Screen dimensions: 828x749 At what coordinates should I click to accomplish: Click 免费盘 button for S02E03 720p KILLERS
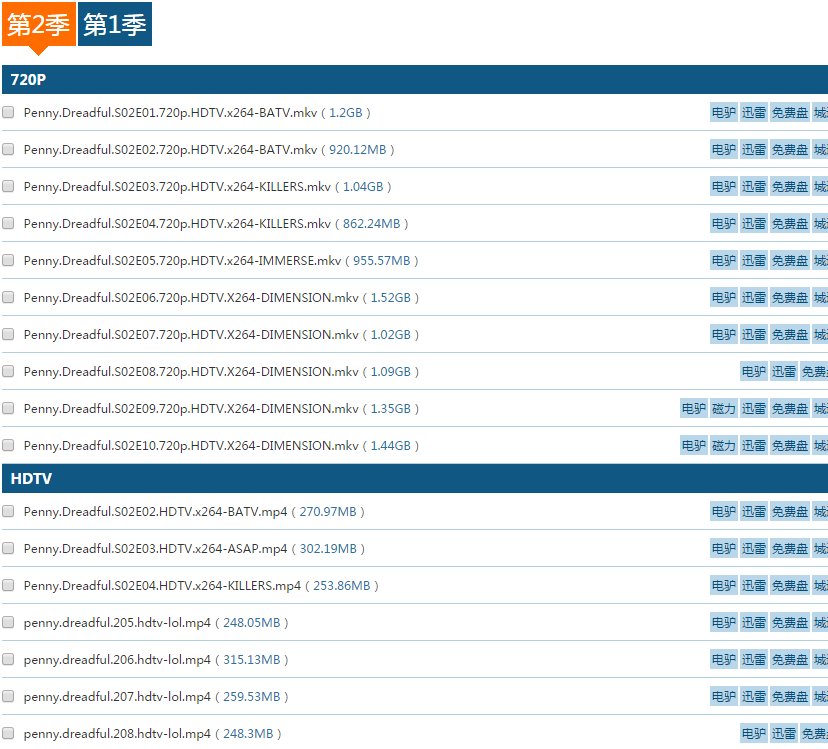click(790, 187)
